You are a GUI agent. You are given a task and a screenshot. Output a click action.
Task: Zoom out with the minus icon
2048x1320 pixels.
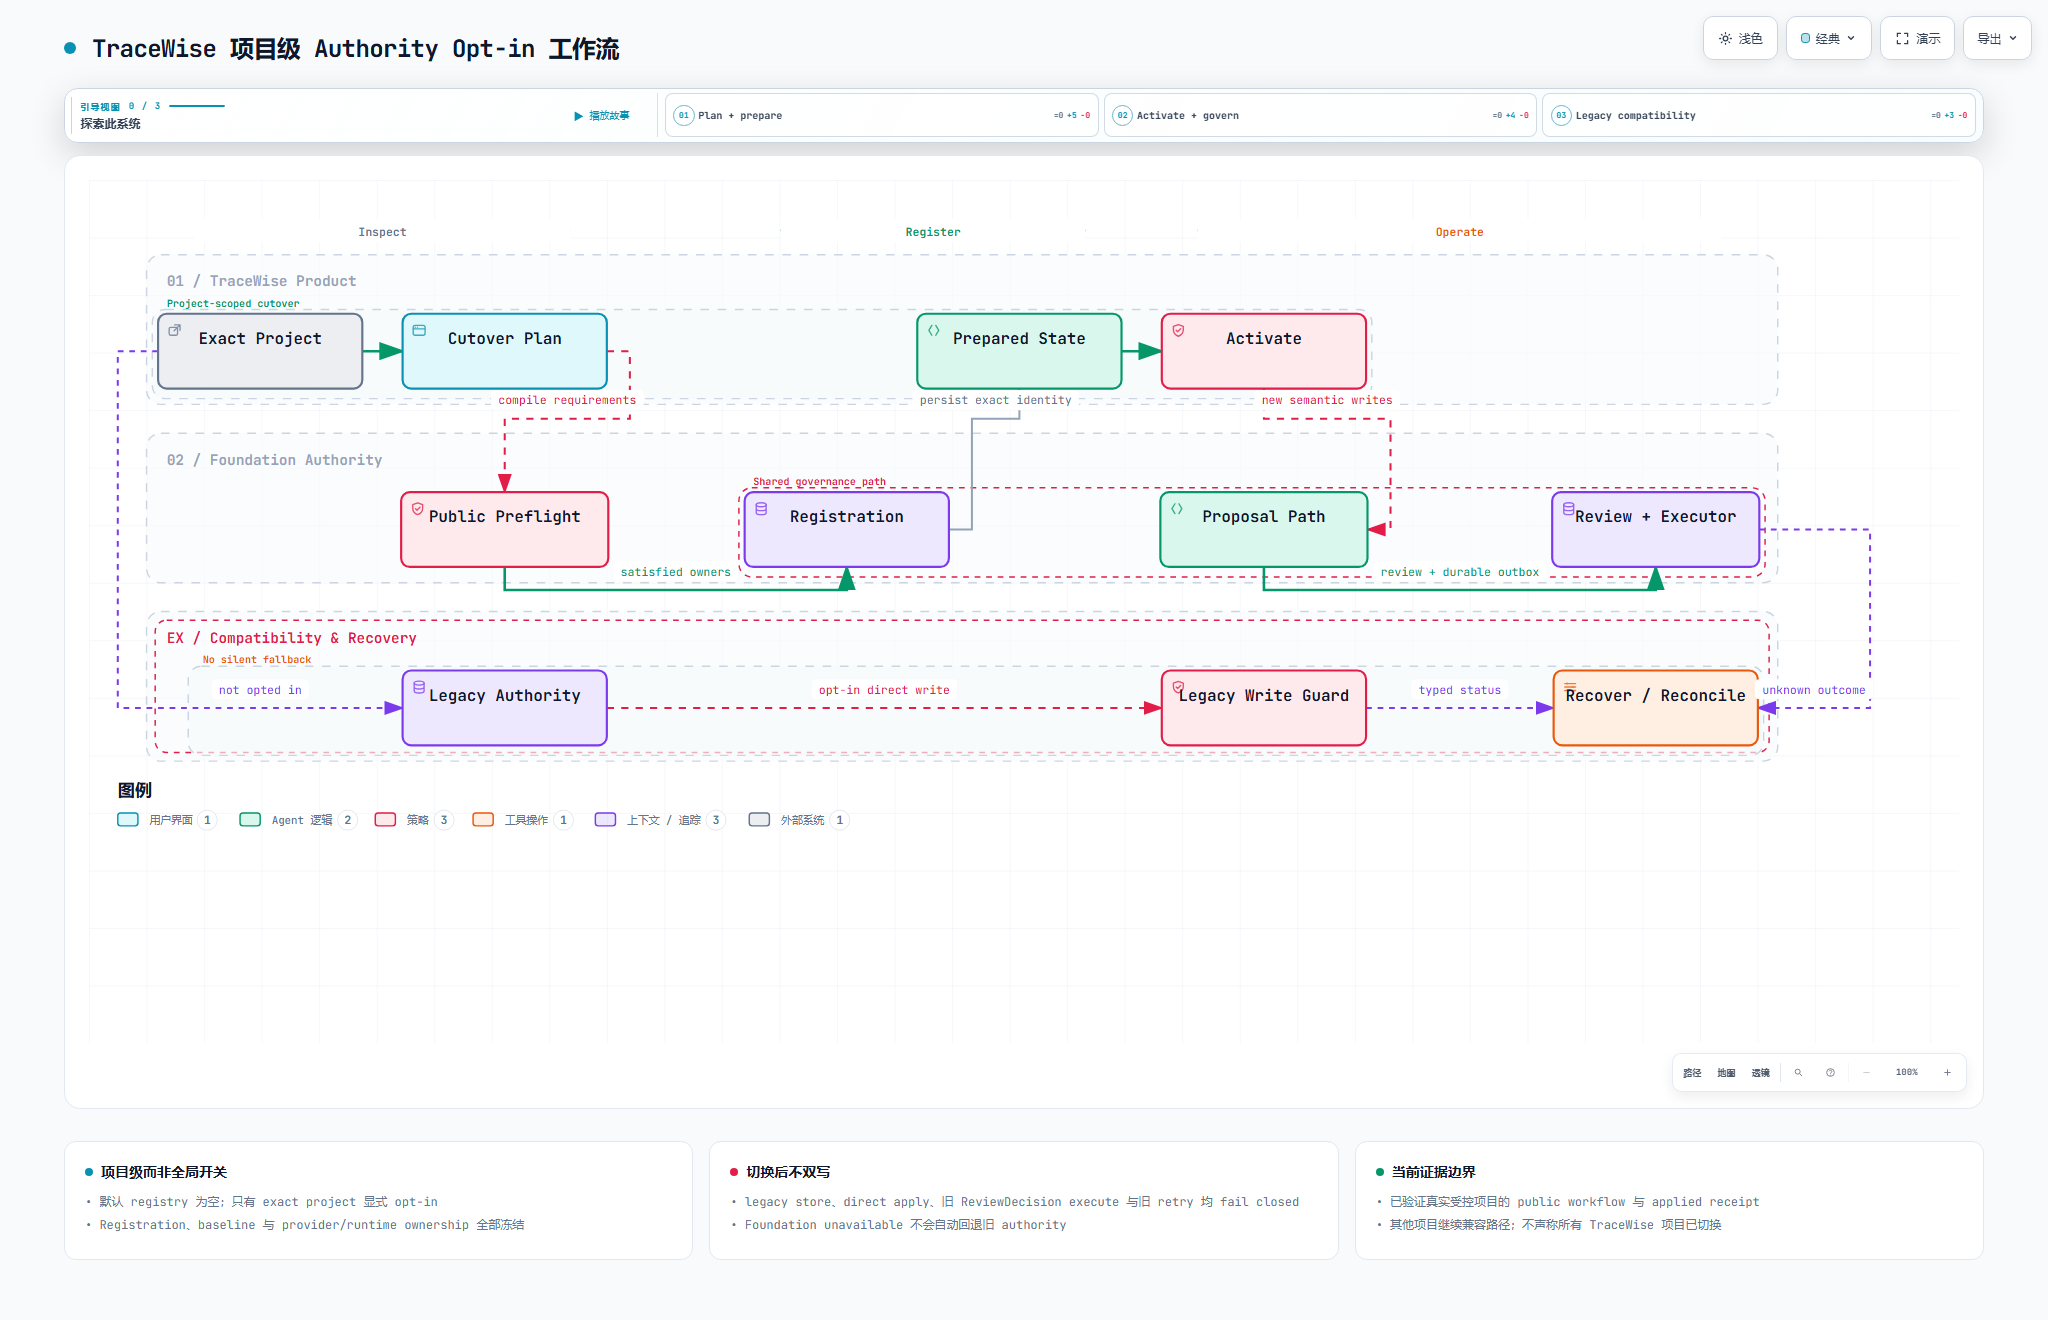[1866, 1072]
